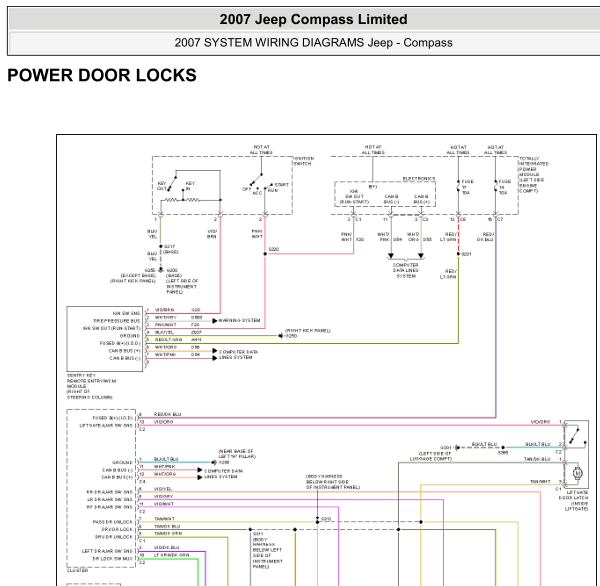The image size is (600, 586).
Task: Click the 'TIRE PRESSURE BUS' pin label
Action: 117,321
